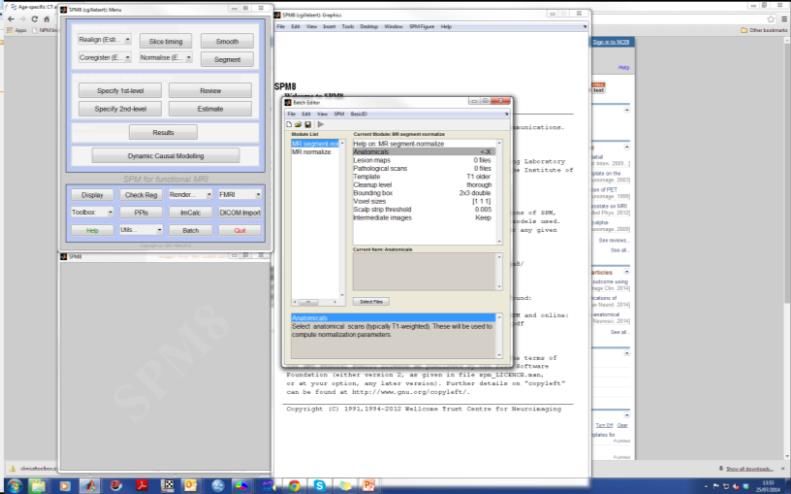Click the Segment button

pos(227,60)
